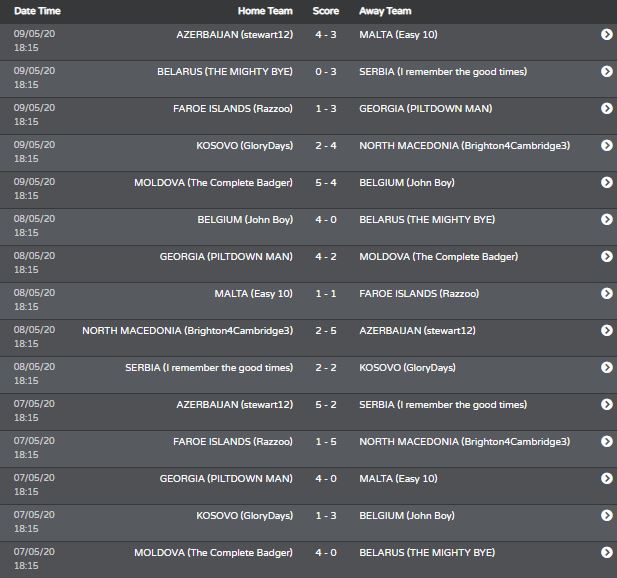The image size is (617, 578).
Task: Open arrow for Azerbaijan 5-2 Serbia match
Action: (606, 404)
